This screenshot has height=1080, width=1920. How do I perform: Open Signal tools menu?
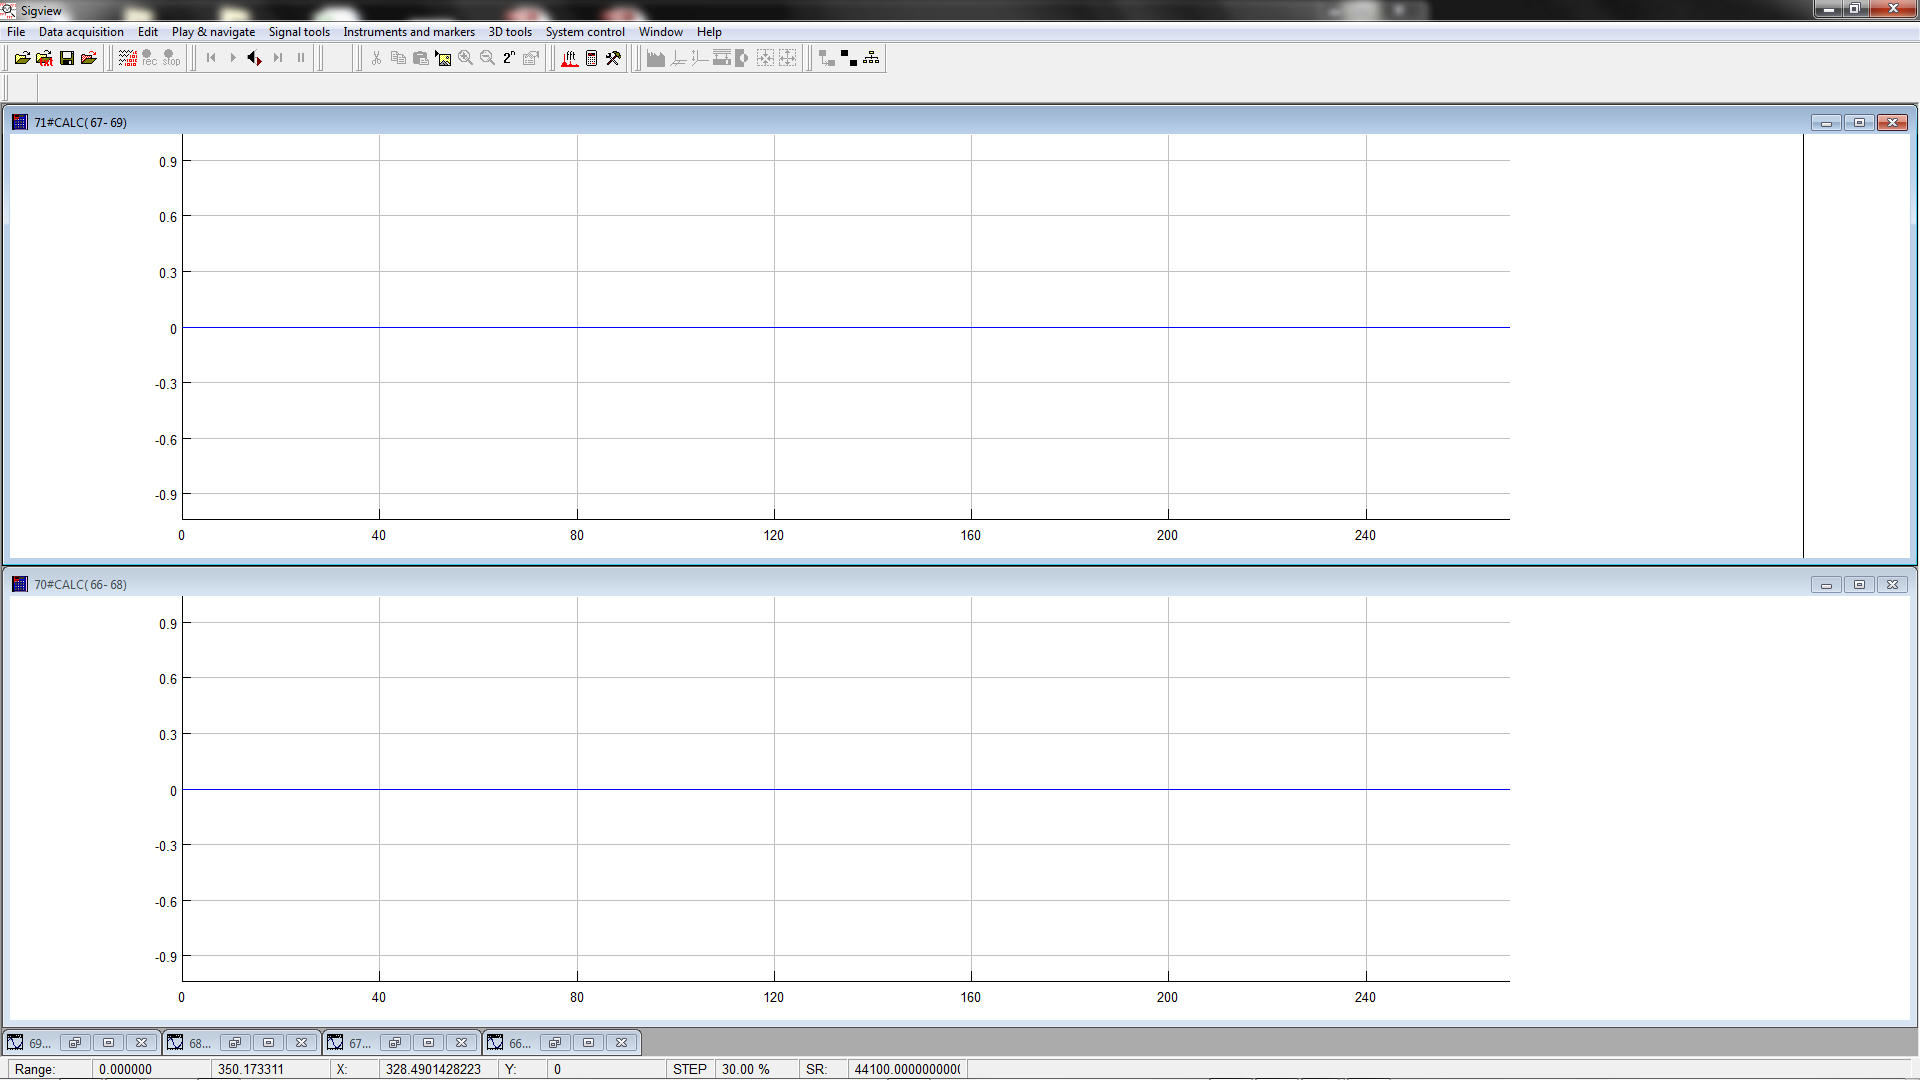coord(299,32)
